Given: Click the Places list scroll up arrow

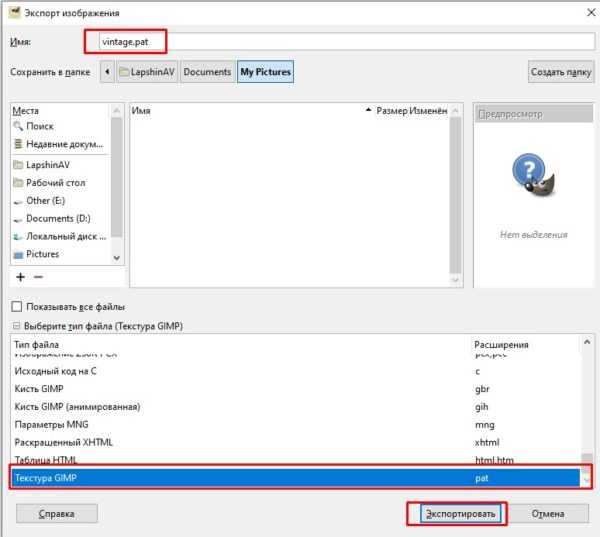Looking at the screenshot, I should coord(117,111).
